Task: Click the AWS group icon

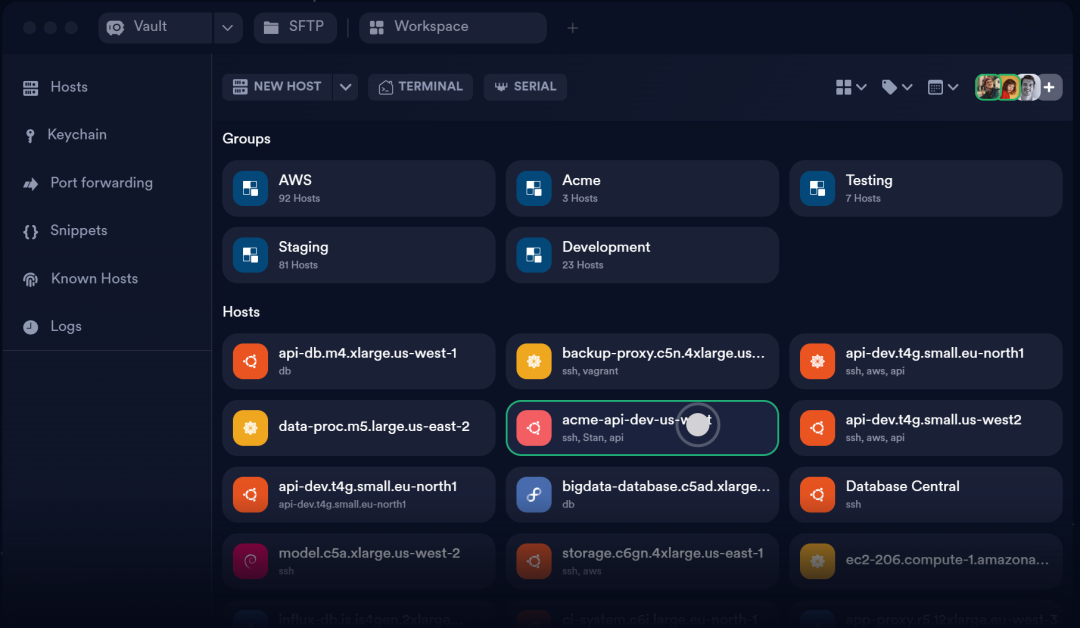Action: 251,189
